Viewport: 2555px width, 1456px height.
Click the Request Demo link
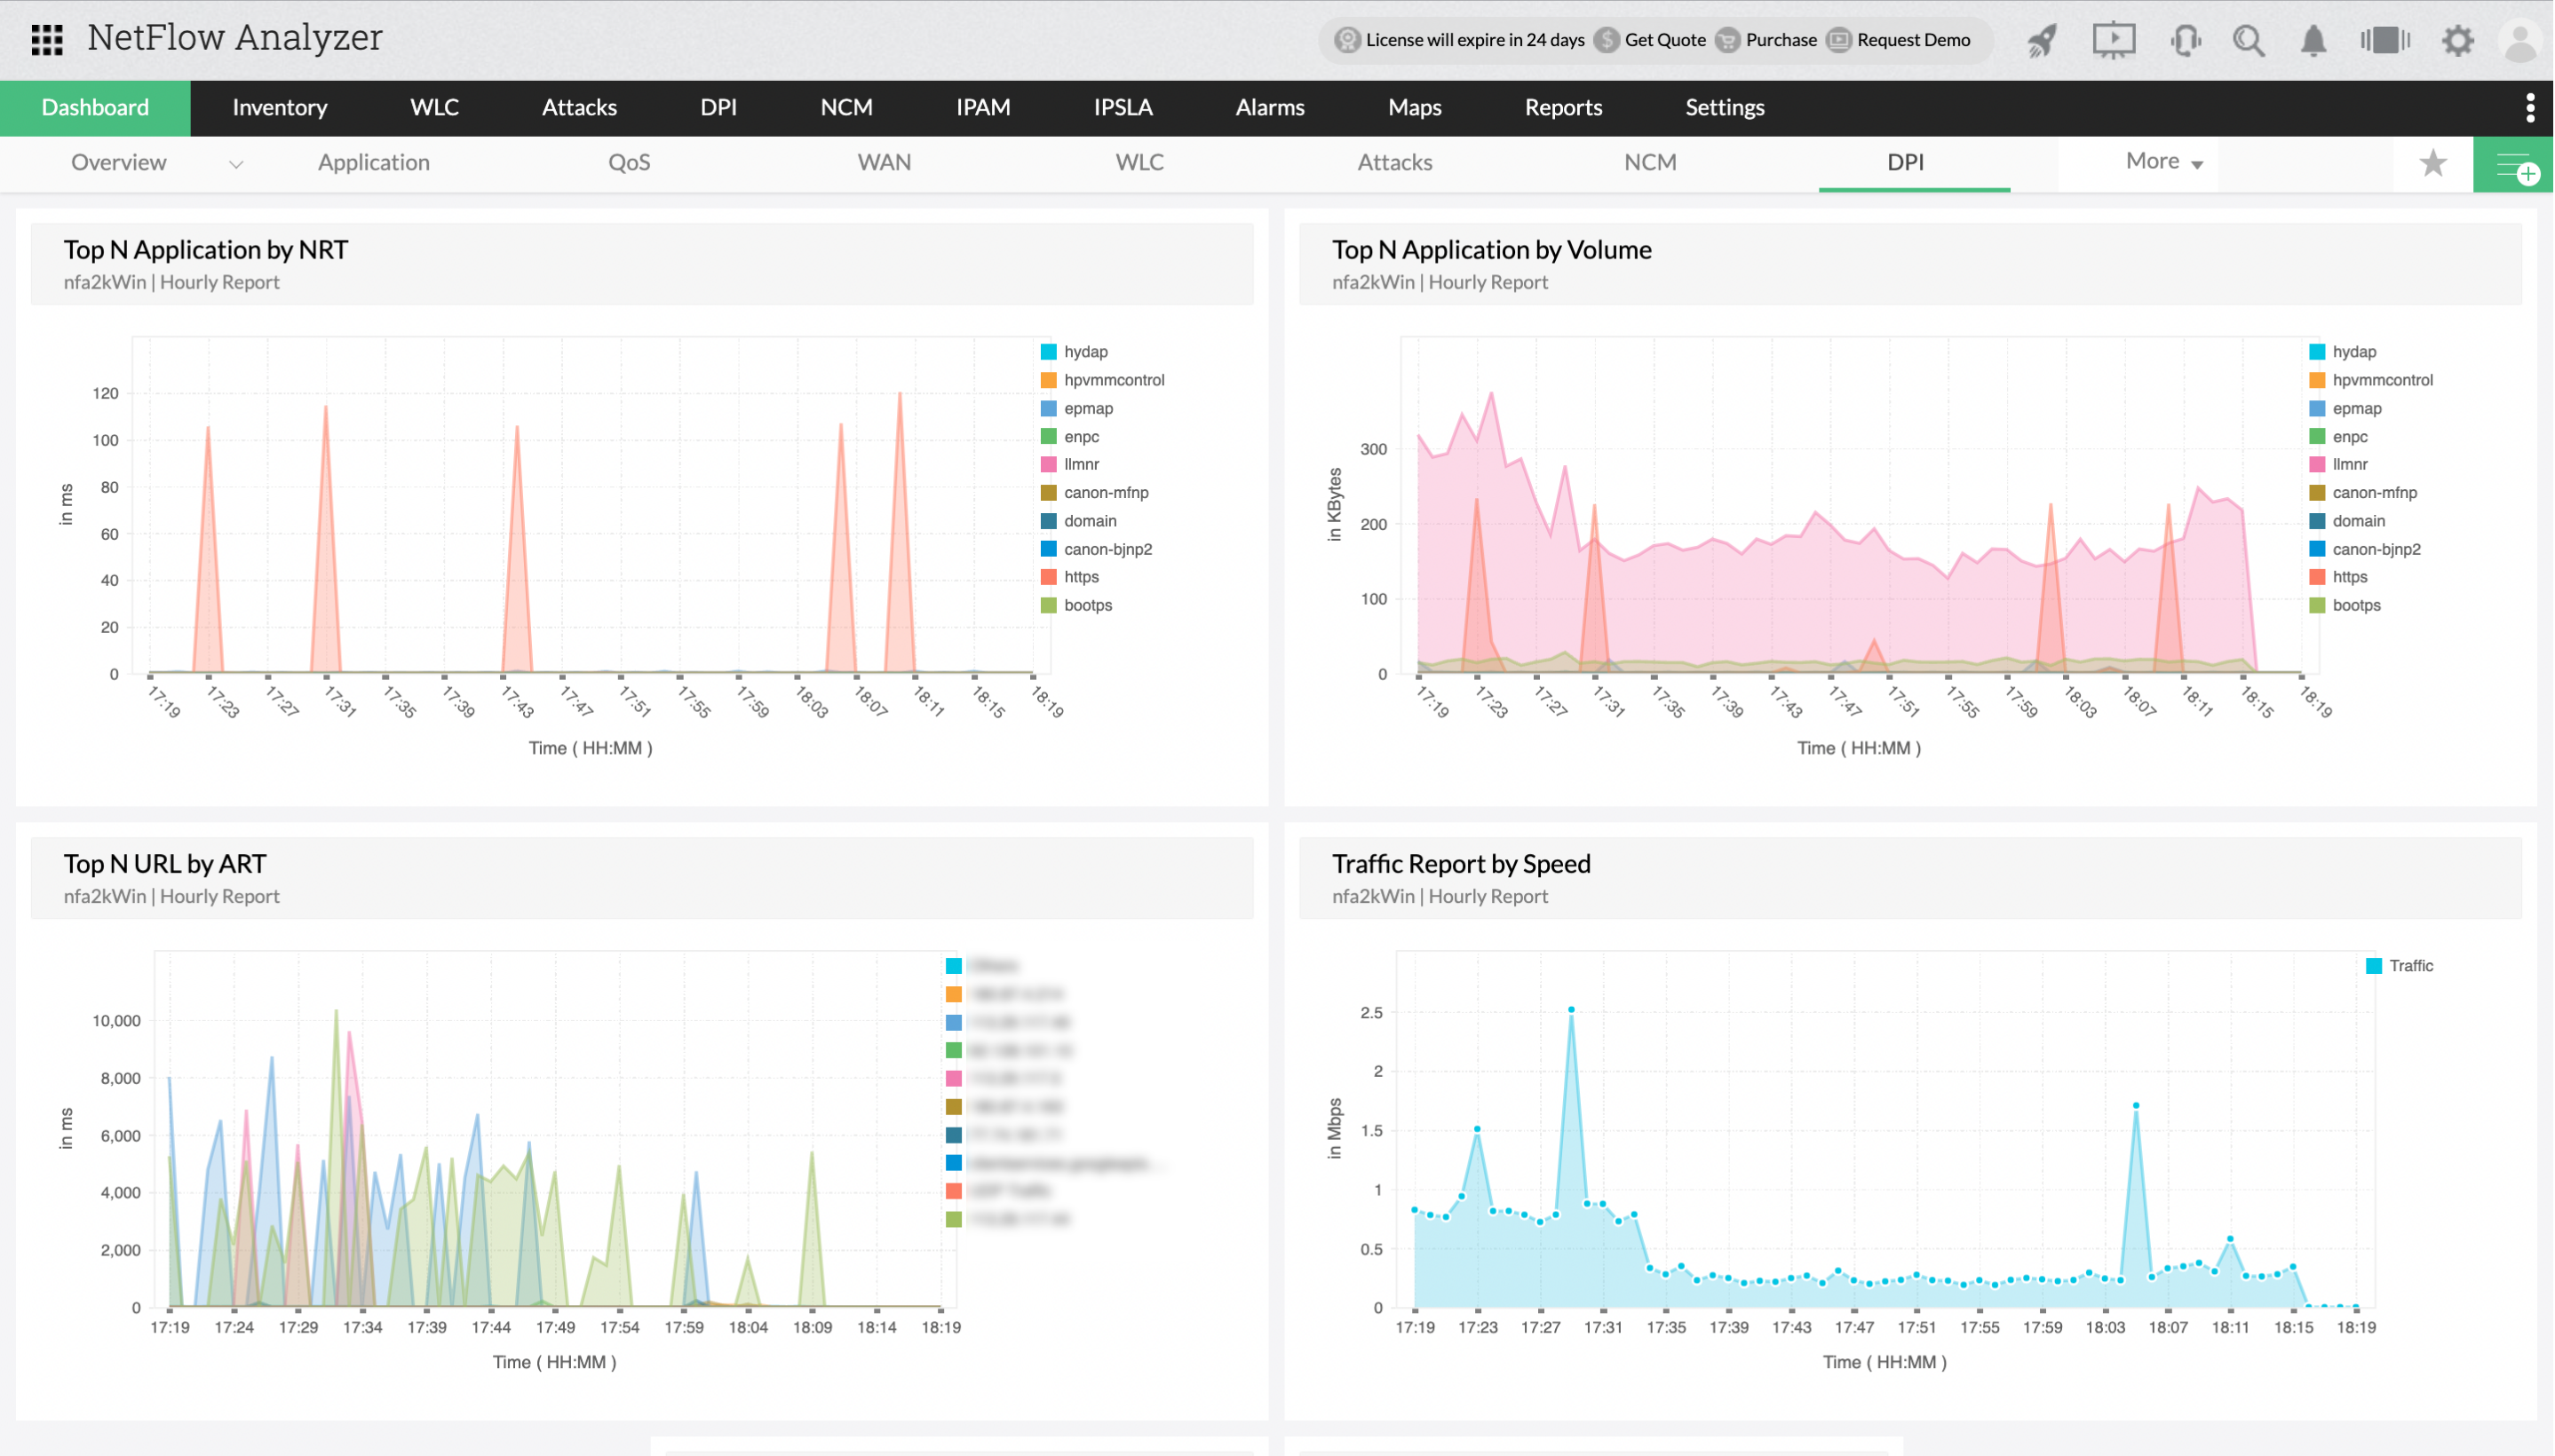[1912, 40]
